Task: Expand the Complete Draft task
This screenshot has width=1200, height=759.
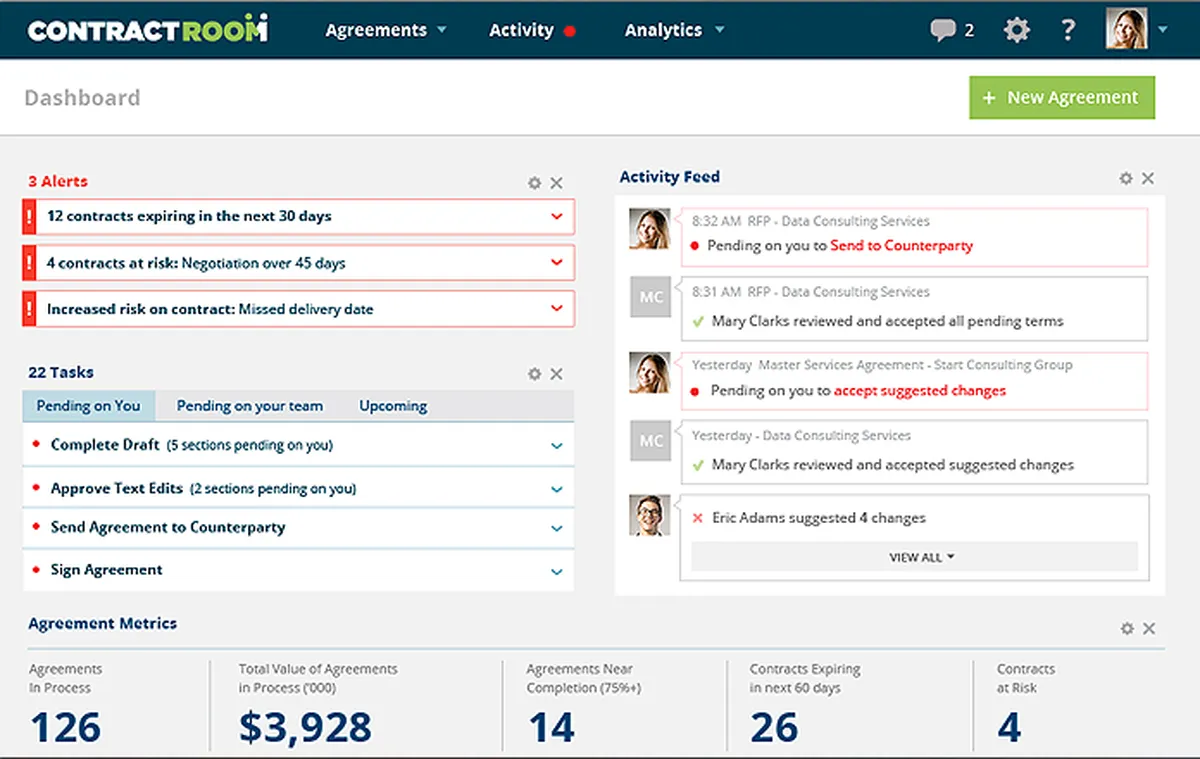Action: [x=557, y=446]
